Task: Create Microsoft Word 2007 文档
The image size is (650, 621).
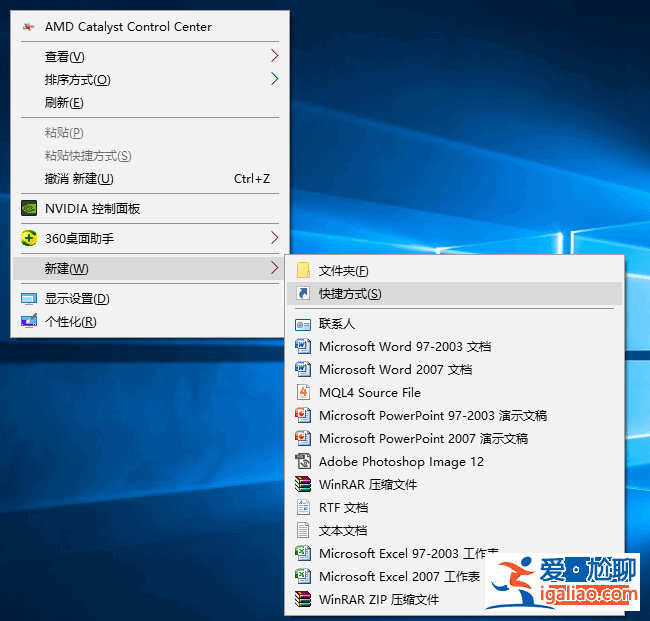Action: pos(454,369)
